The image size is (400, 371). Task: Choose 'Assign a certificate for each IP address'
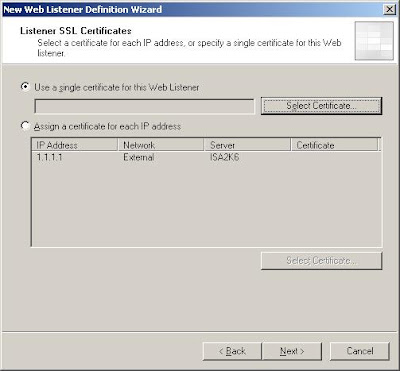[25, 126]
